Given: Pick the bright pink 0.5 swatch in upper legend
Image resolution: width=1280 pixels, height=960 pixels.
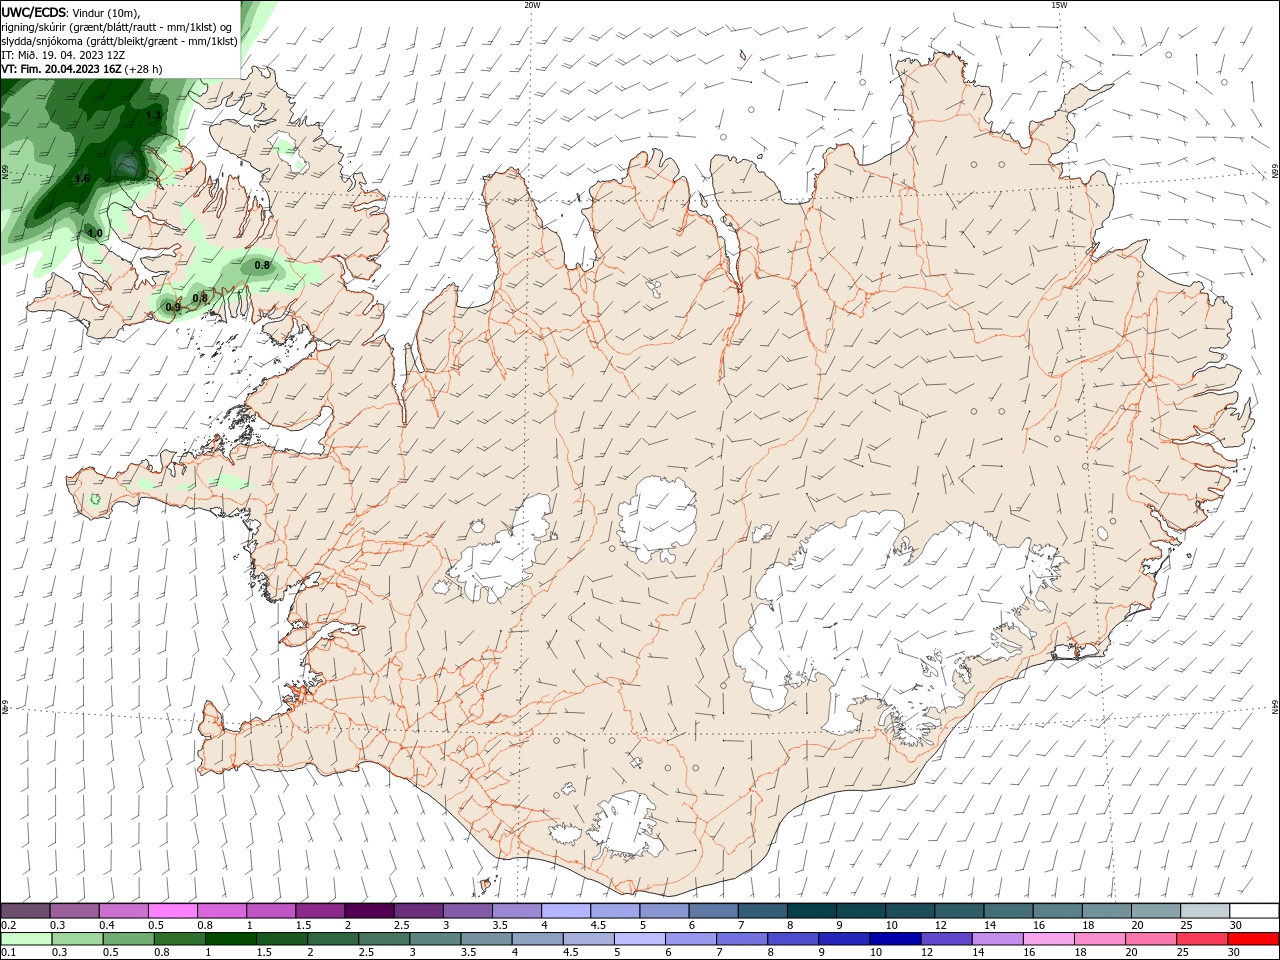Looking at the screenshot, I should (x=173, y=911).
